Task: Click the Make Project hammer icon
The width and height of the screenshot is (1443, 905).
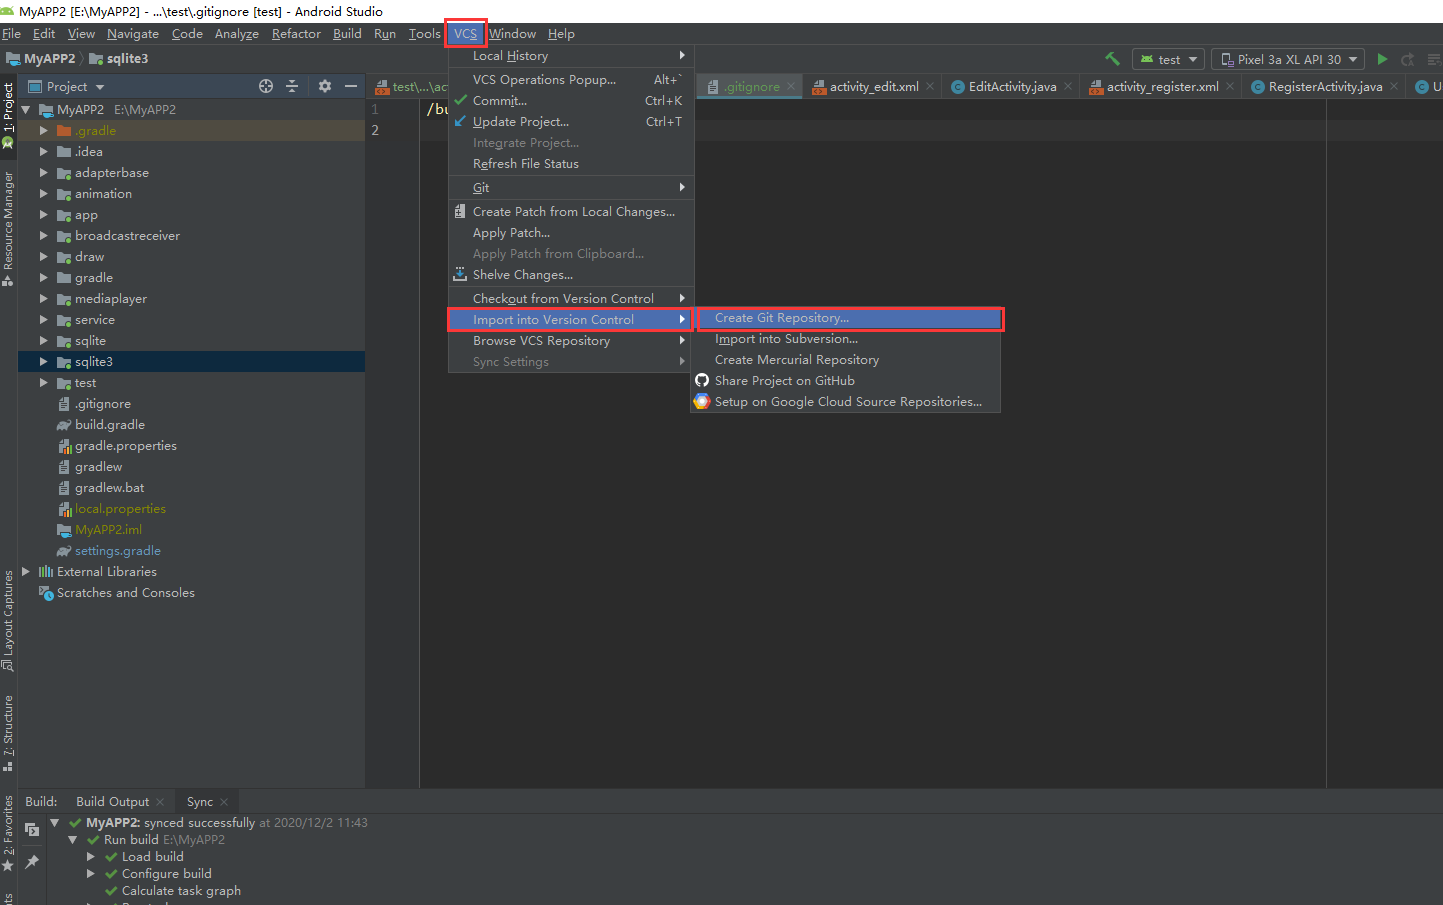Action: pyautogui.click(x=1112, y=59)
